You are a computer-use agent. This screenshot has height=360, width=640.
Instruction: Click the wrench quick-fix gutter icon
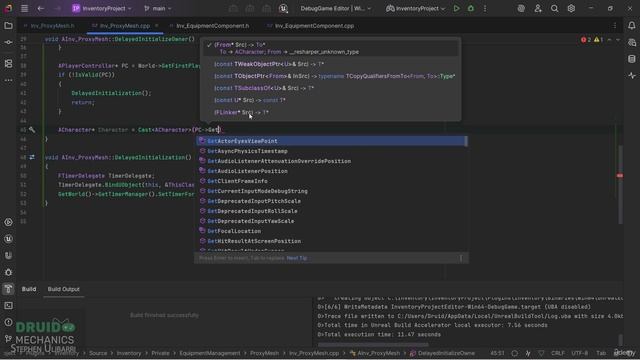[x=32, y=130]
